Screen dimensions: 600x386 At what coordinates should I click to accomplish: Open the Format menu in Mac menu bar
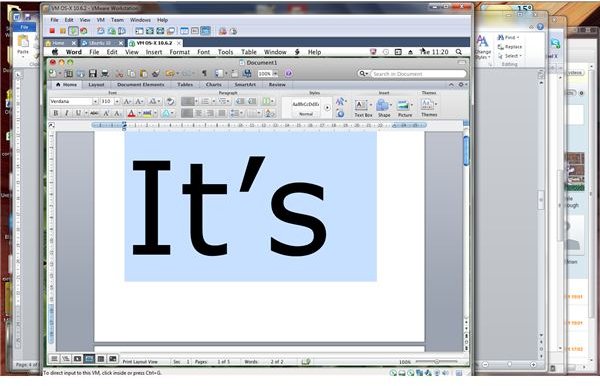tap(179, 52)
